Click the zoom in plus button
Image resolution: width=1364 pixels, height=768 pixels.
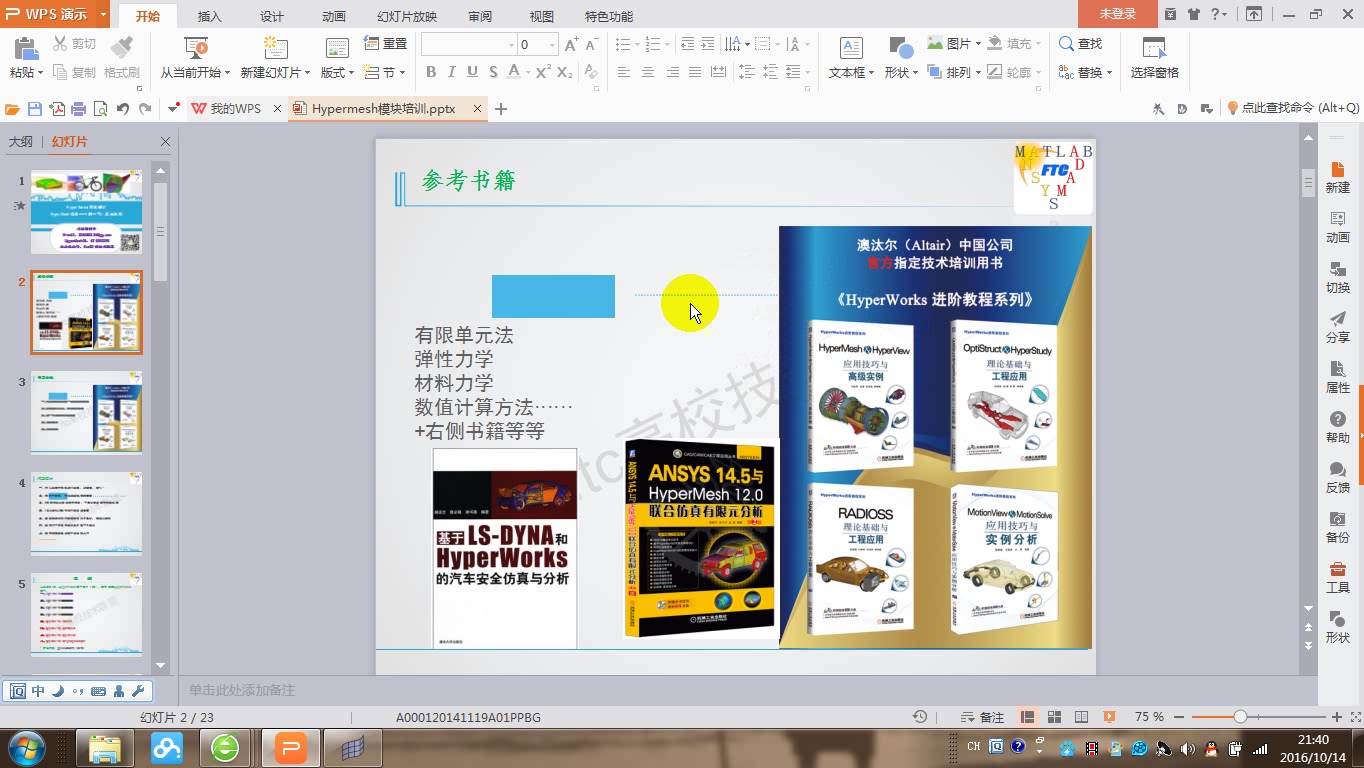coord(1337,717)
